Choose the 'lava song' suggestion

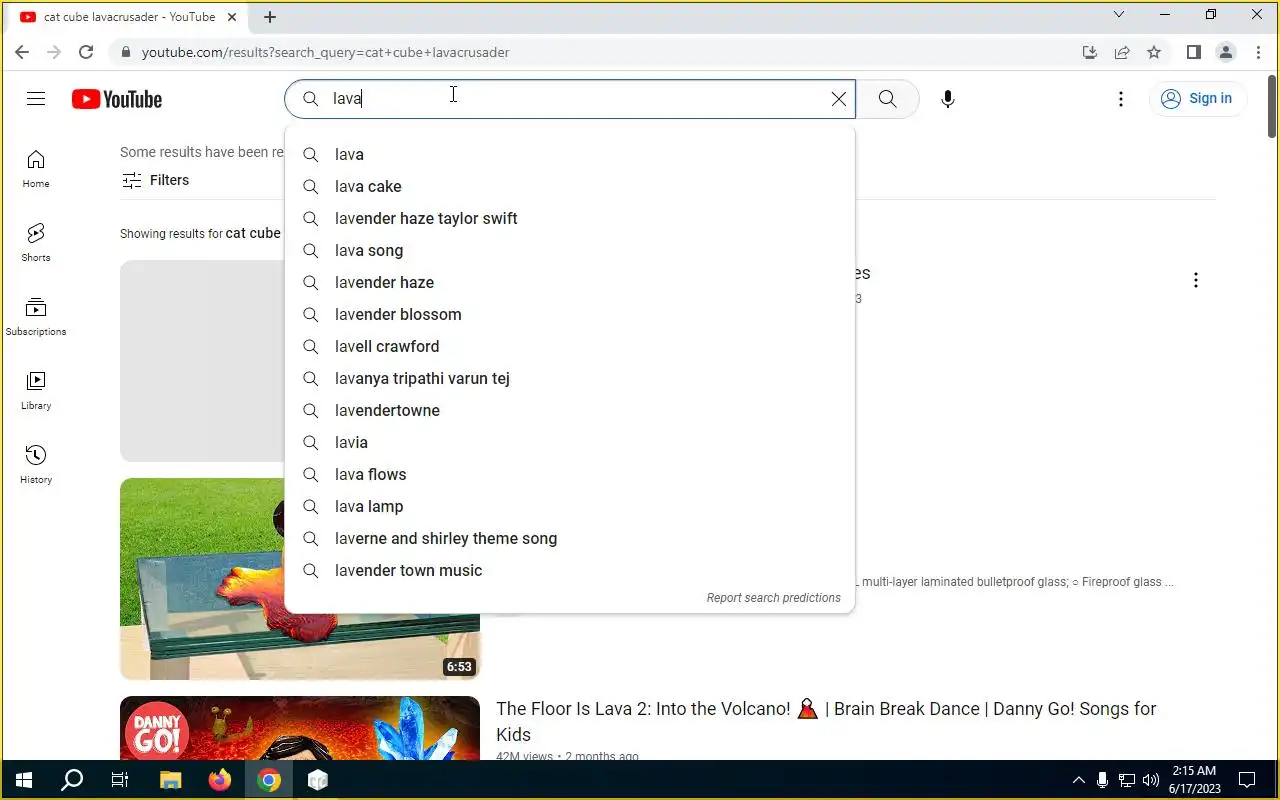pyautogui.click(x=570, y=250)
